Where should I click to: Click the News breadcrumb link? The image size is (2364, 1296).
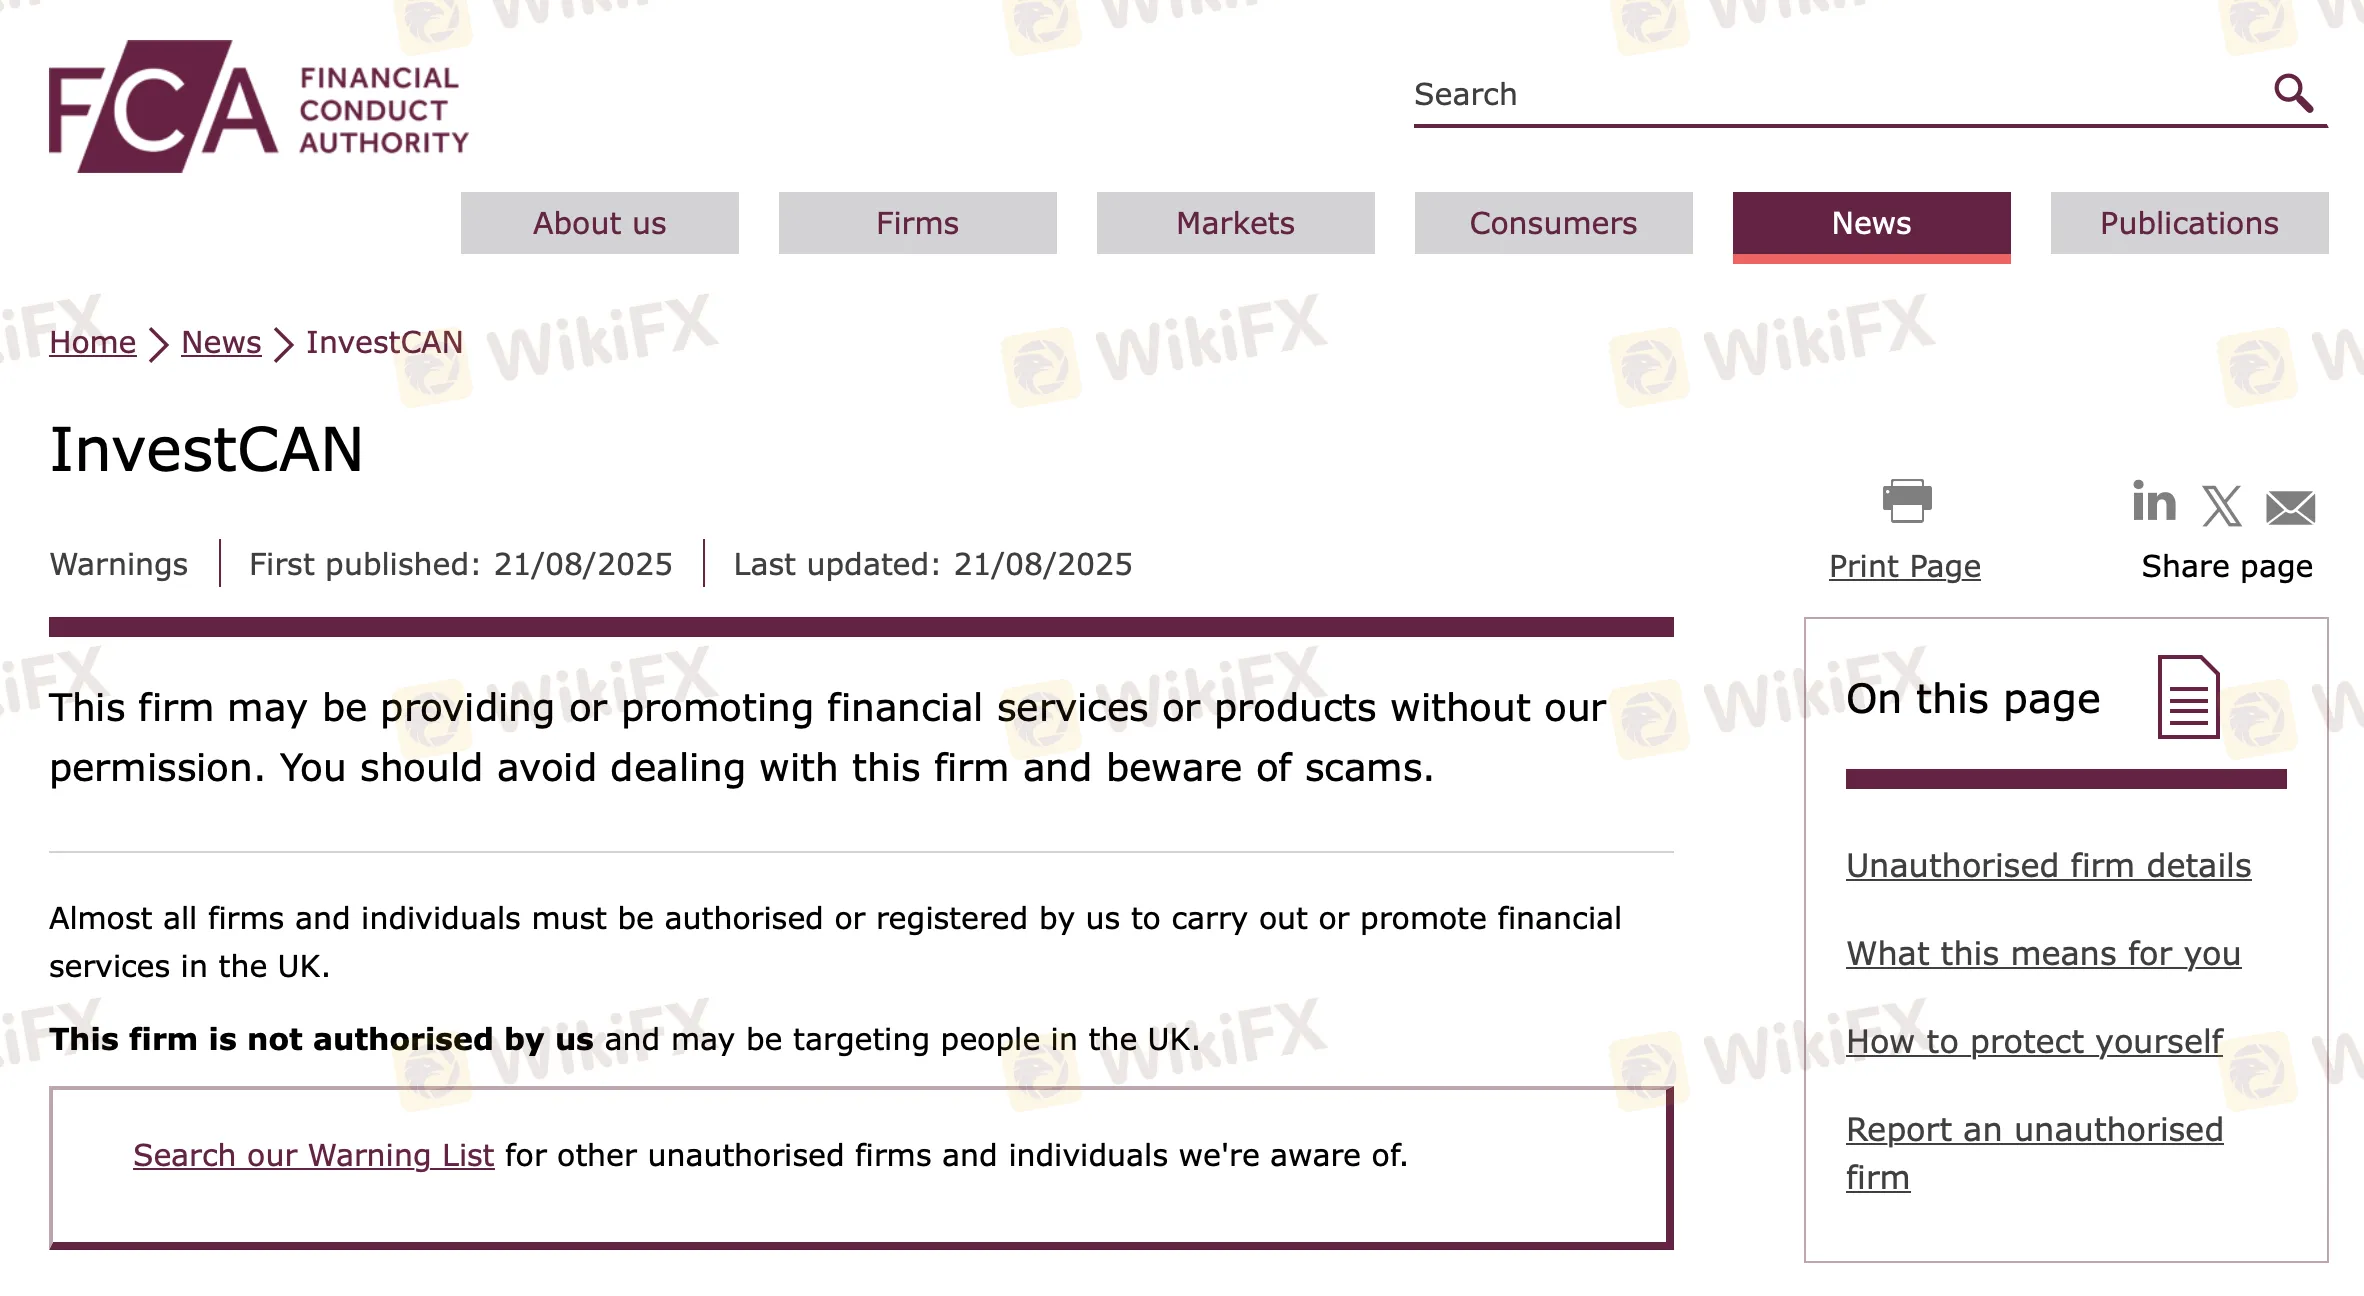(221, 342)
